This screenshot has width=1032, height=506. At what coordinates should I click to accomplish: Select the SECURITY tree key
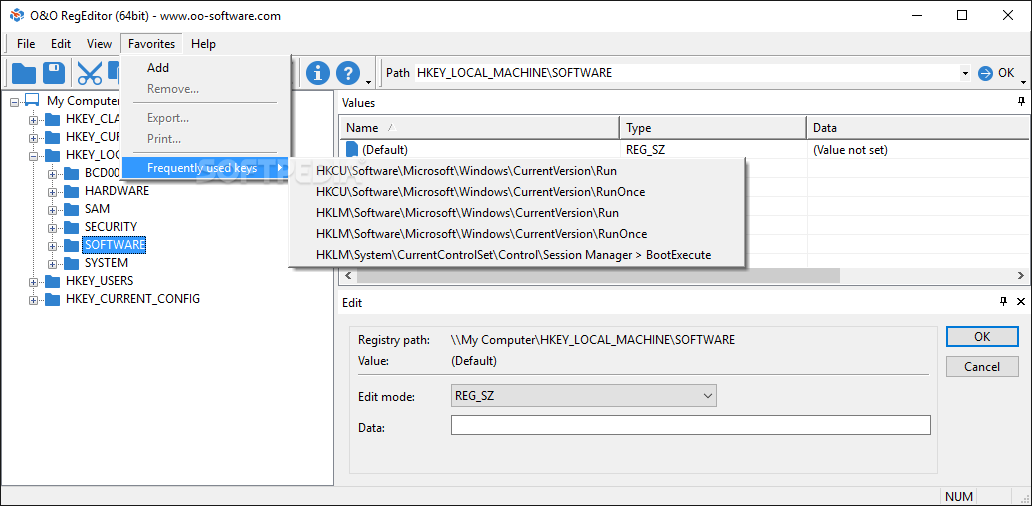[x=111, y=226]
